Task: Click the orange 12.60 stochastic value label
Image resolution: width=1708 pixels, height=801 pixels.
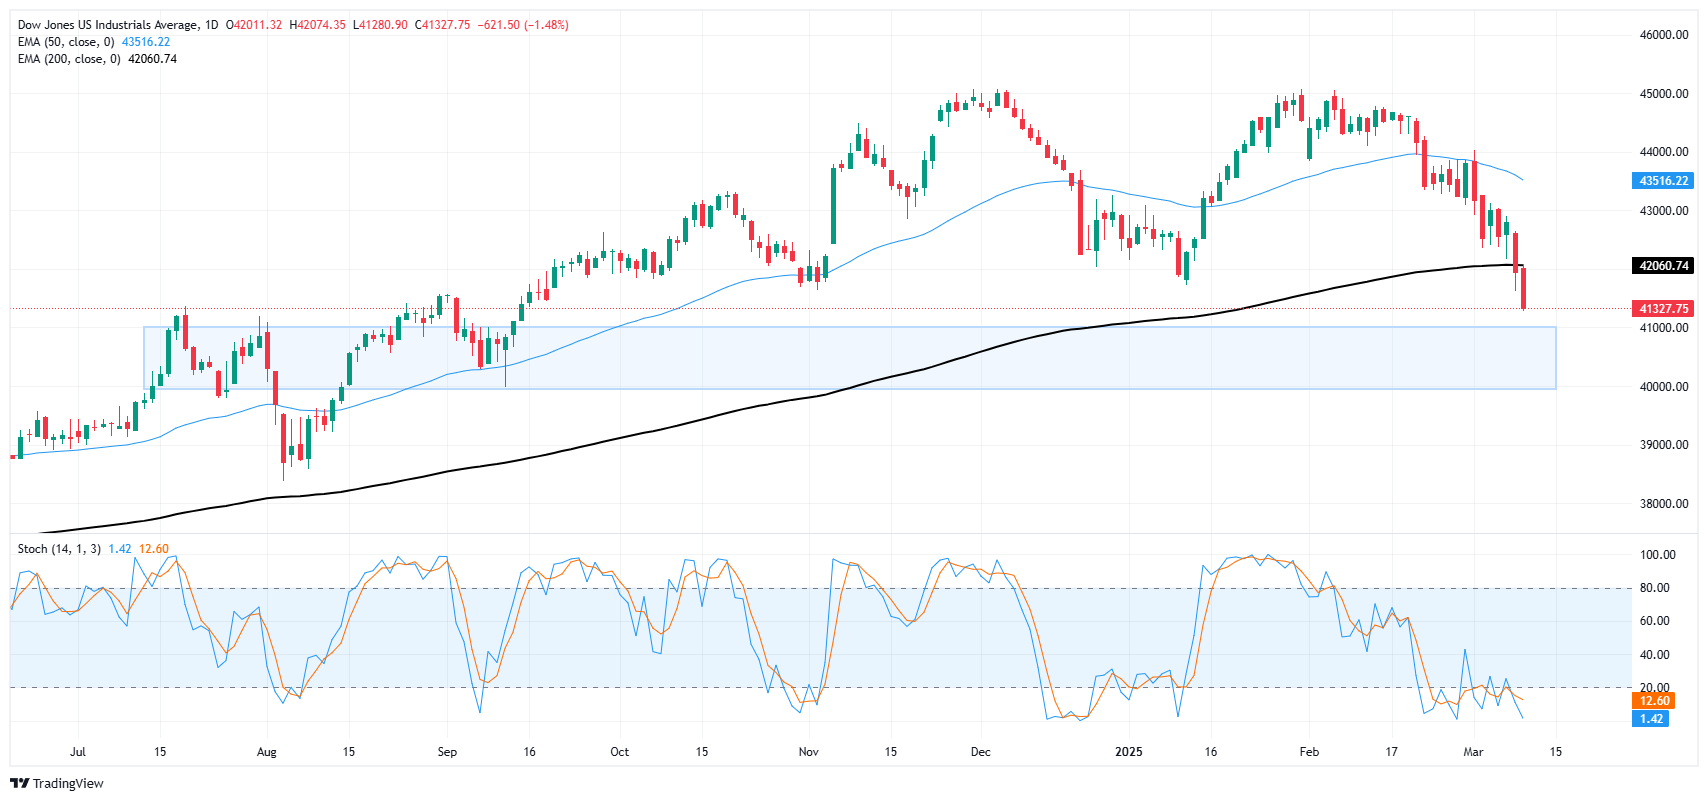Action: (1652, 701)
